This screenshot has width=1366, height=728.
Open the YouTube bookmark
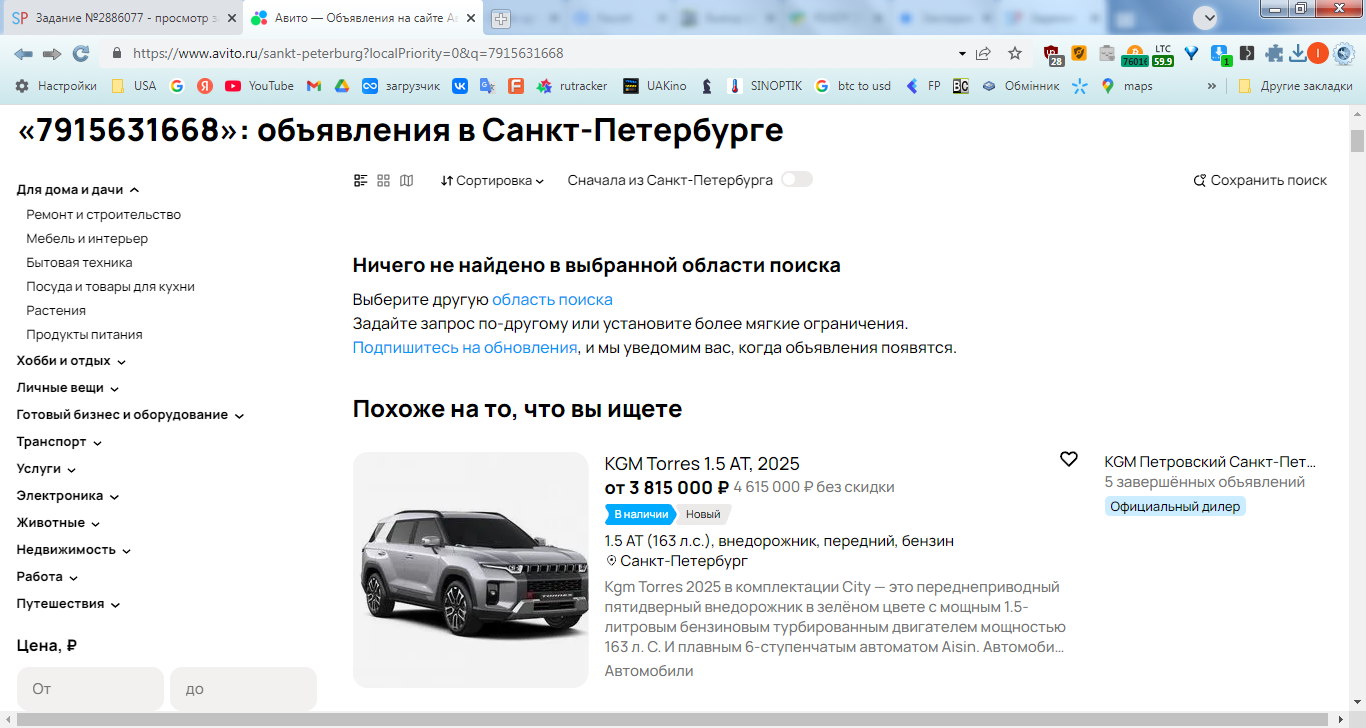[259, 86]
